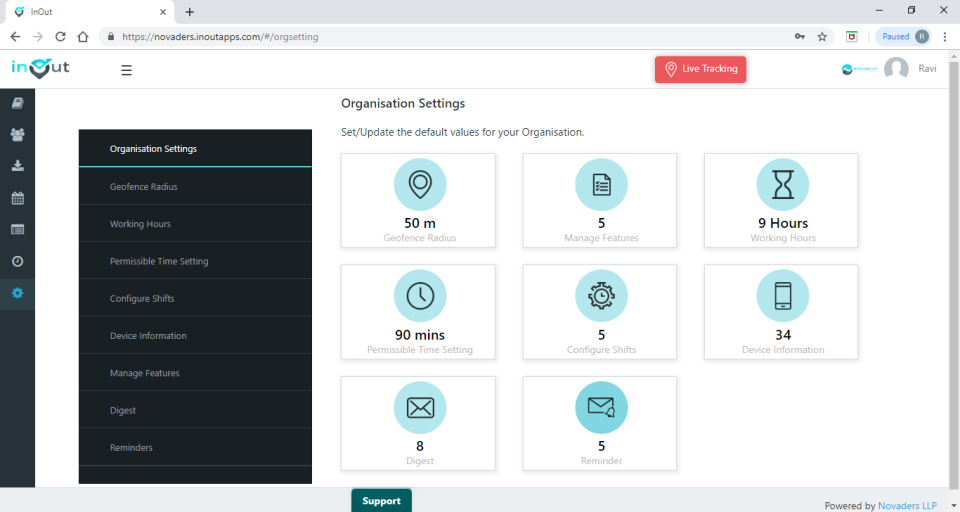
Task: Toggle the hamburger menu
Action: point(126,70)
